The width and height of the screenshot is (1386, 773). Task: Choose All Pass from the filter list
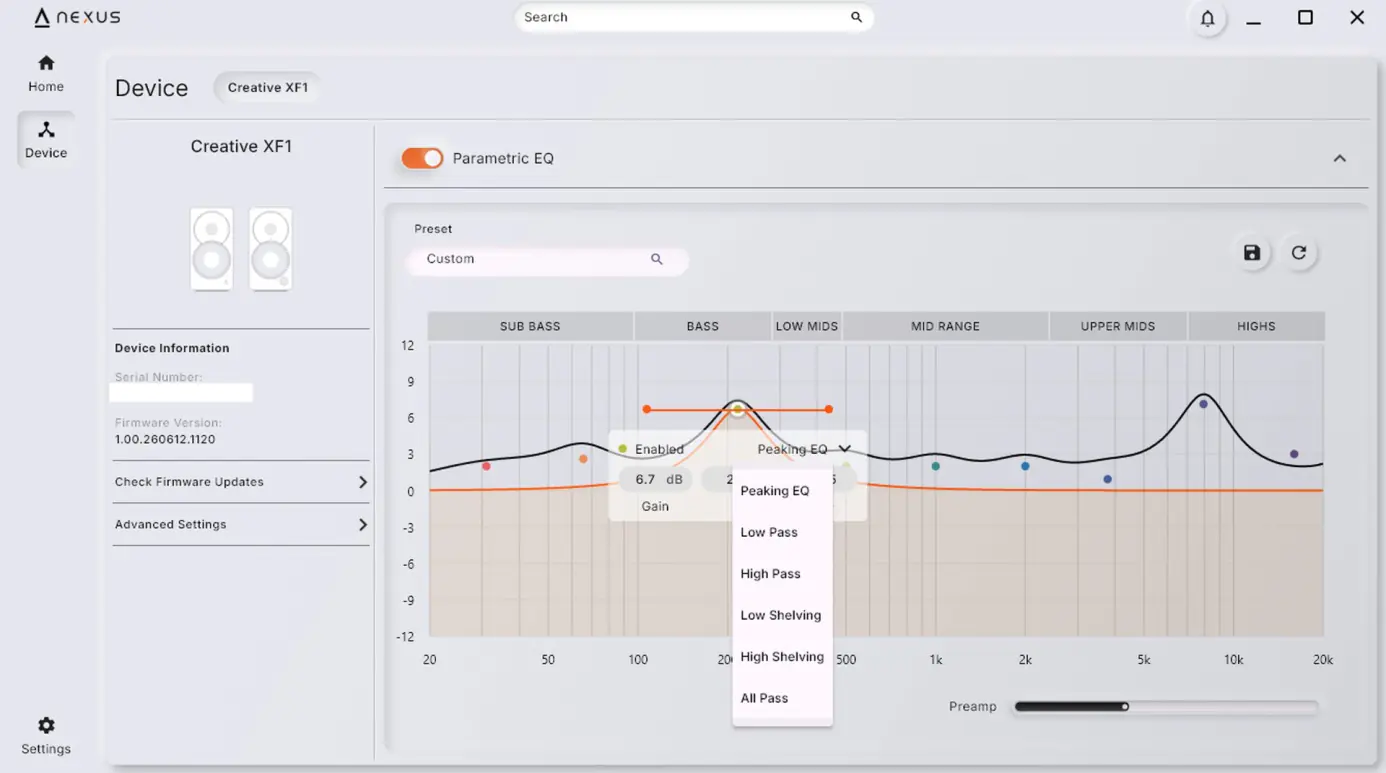[x=782, y=698]
